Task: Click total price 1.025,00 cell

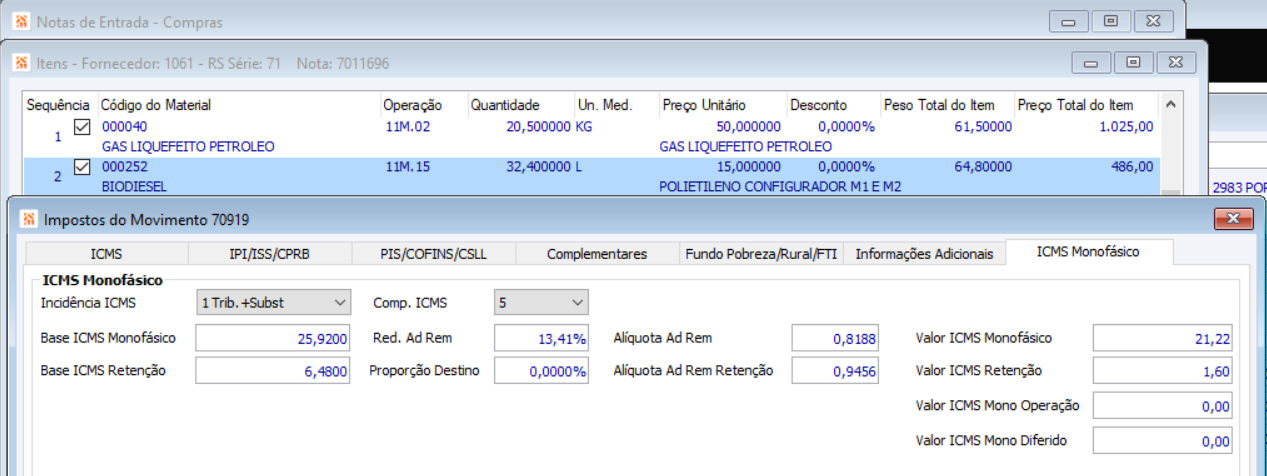Action: [x=1127, y=127]
